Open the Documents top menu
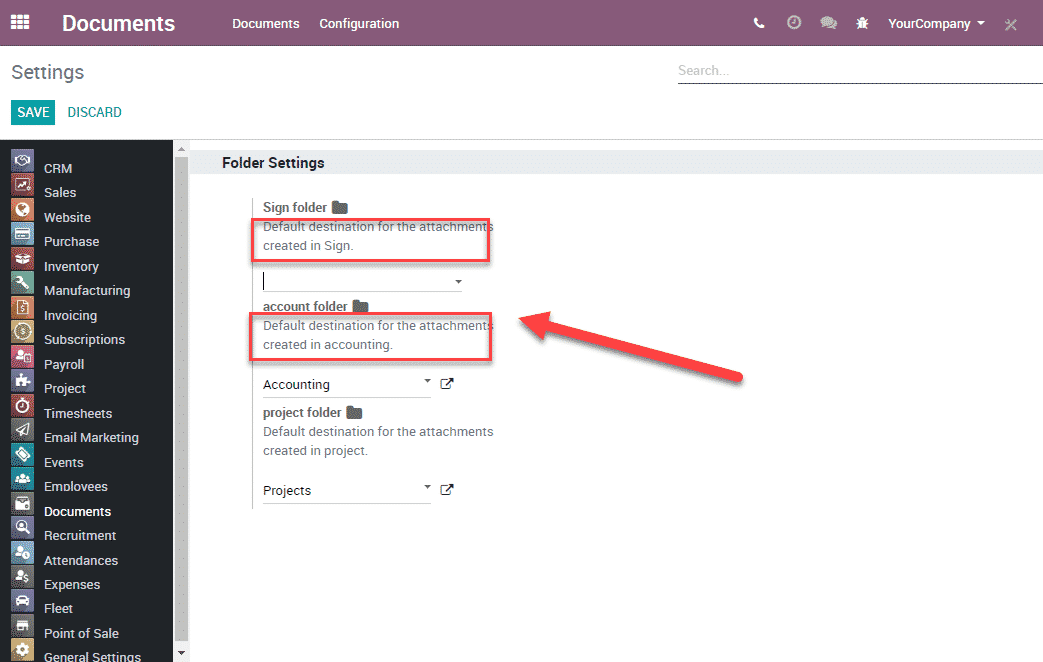The width and height of the screenshot is (1043, 662). point(265,23)
